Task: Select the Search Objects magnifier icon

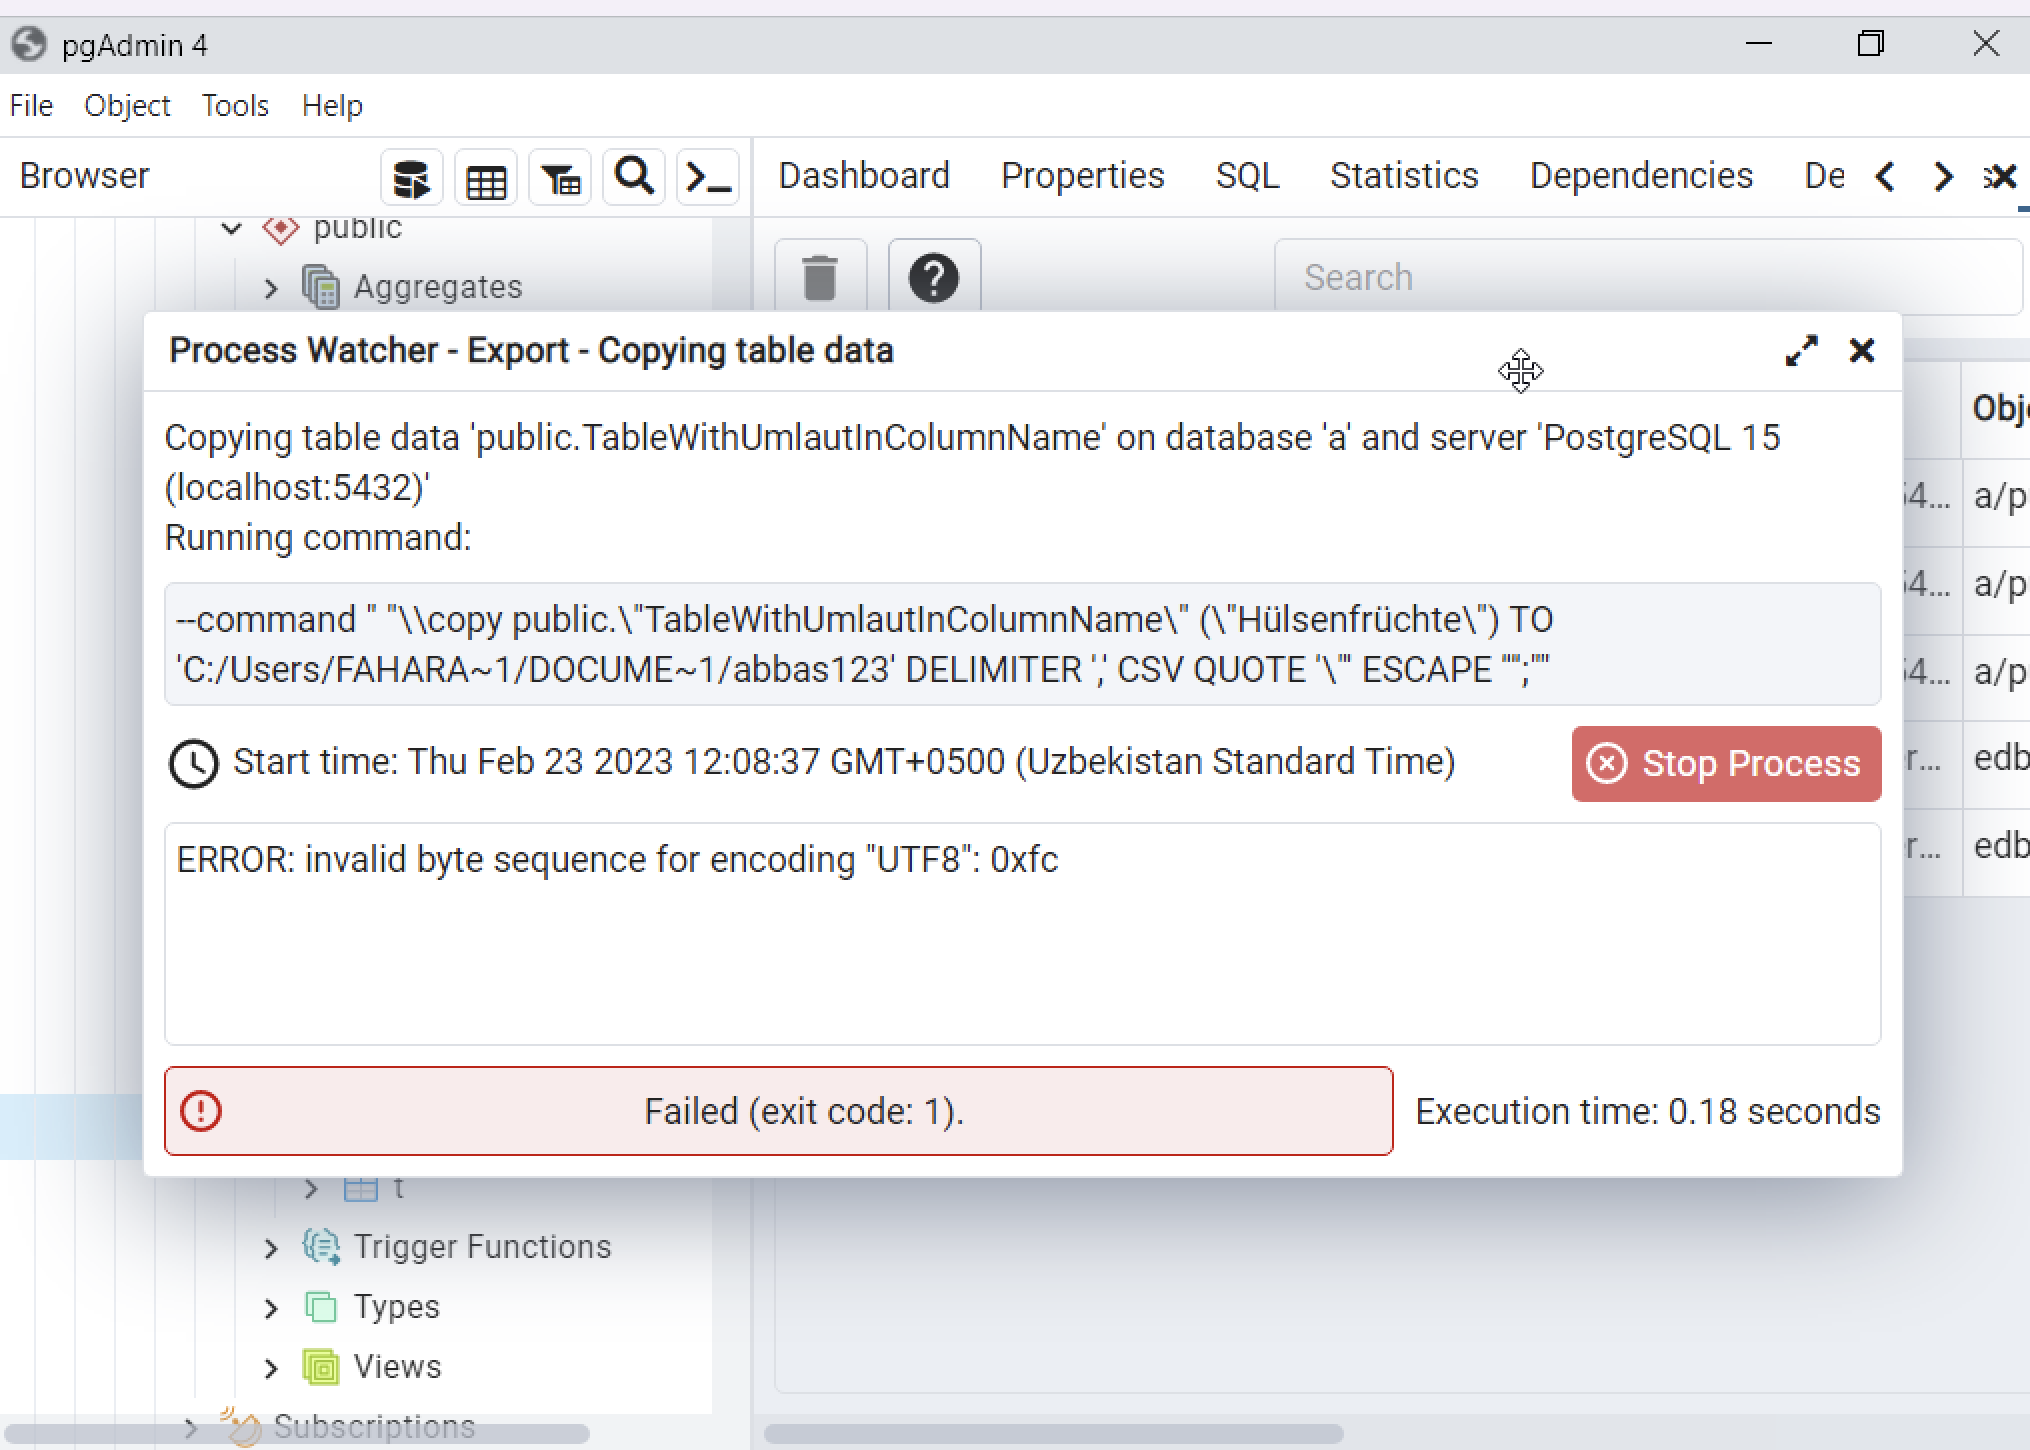Action: (633, 176)
